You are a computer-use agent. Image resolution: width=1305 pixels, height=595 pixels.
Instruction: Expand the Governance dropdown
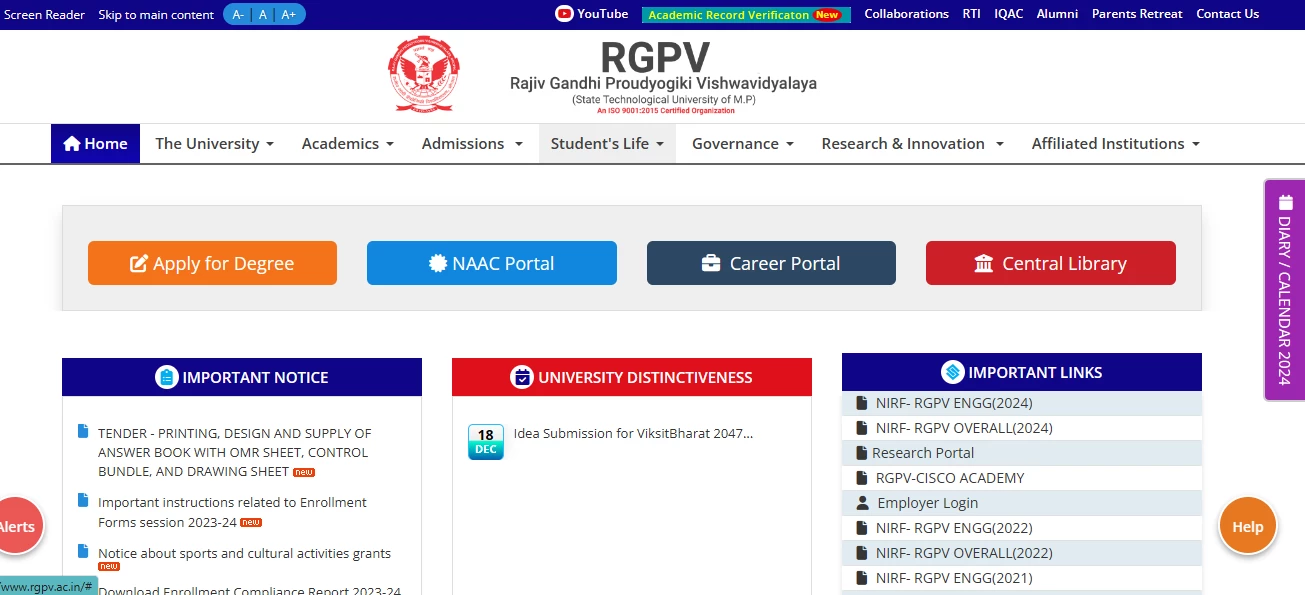[736, 143]
